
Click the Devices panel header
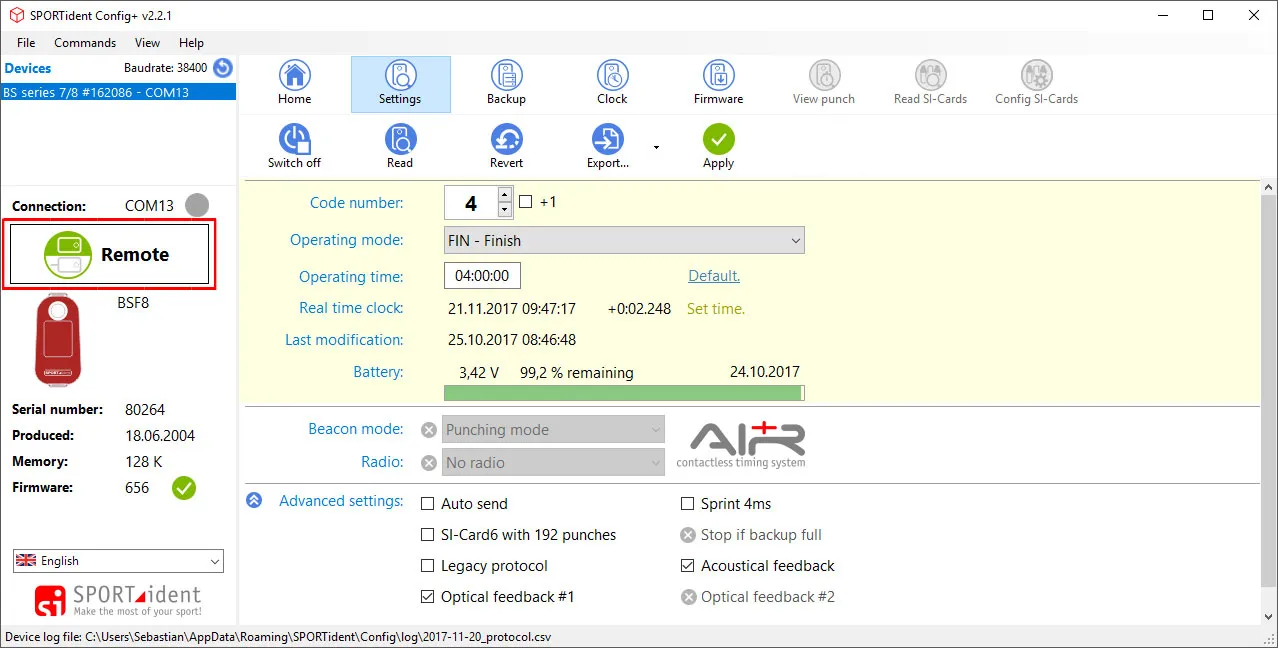[x=28, y=68]
